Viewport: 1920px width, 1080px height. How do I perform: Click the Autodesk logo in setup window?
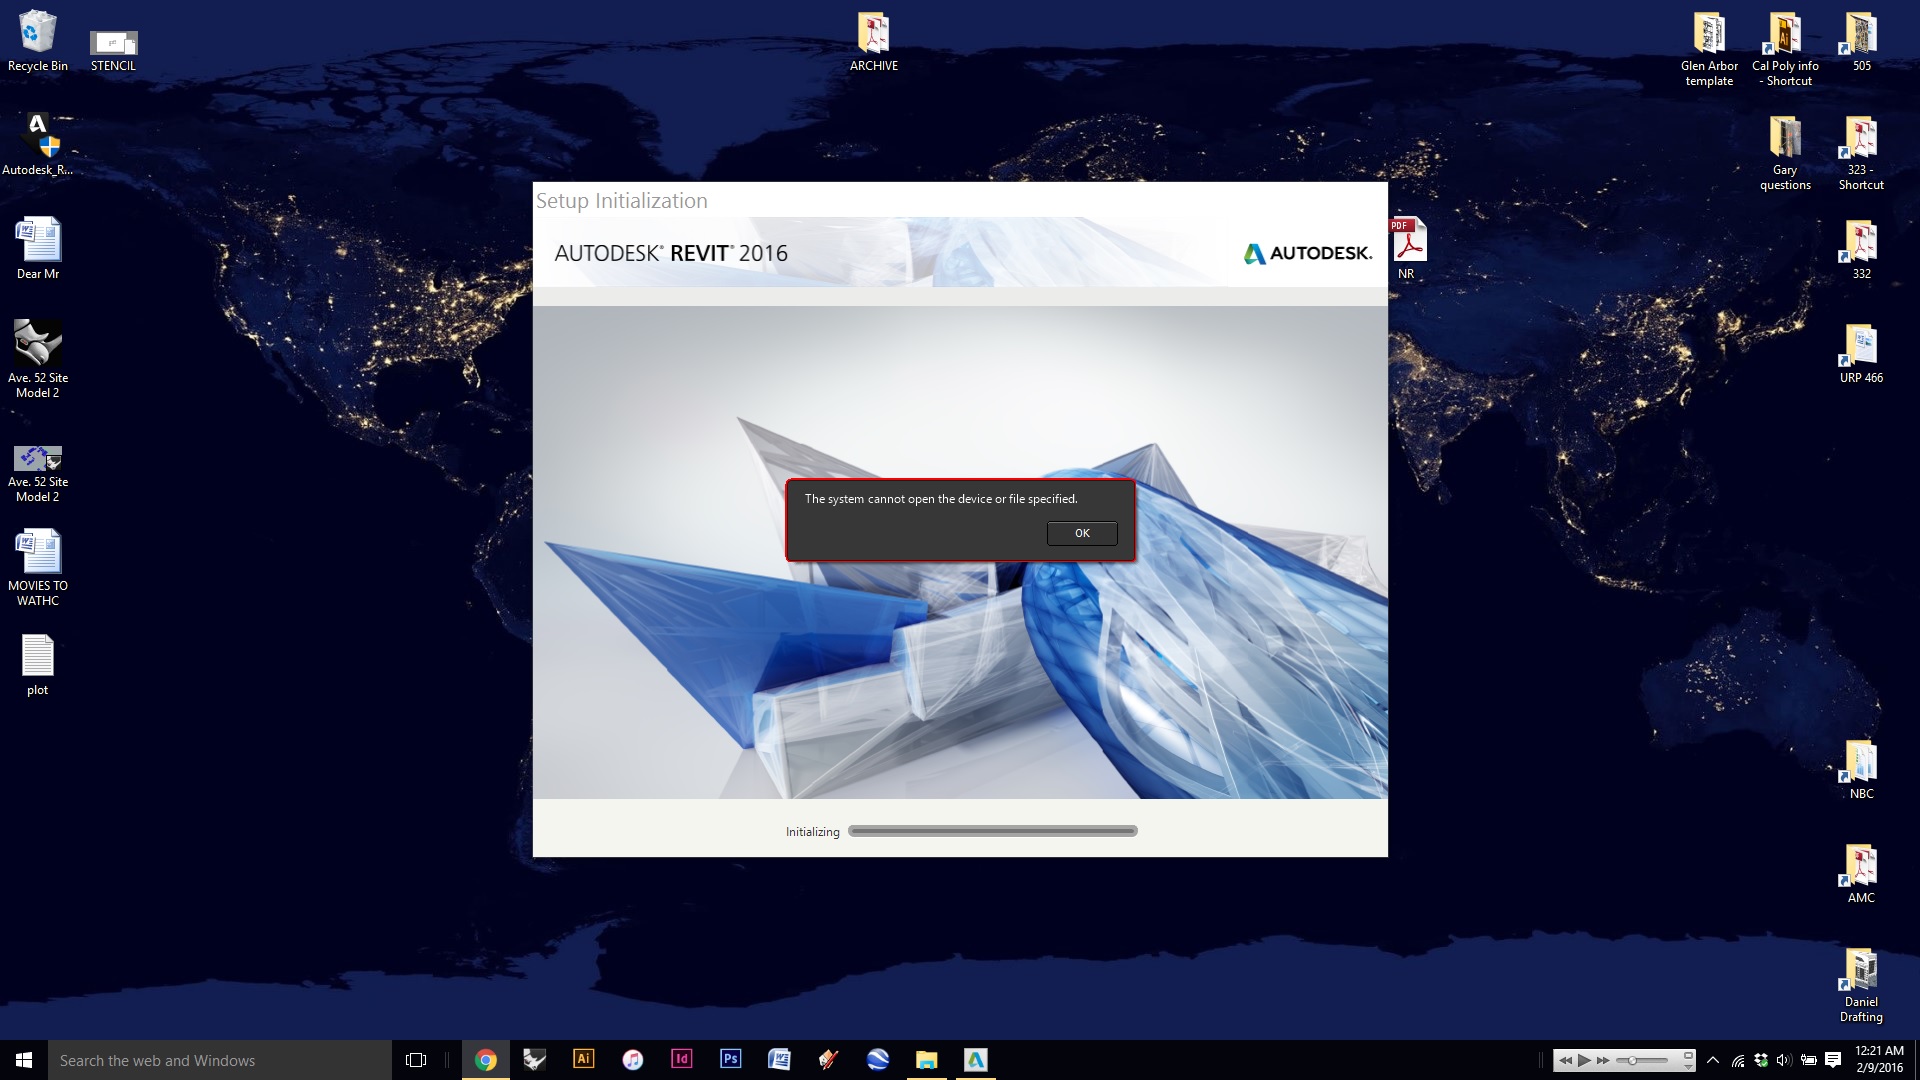(1308, 253)
